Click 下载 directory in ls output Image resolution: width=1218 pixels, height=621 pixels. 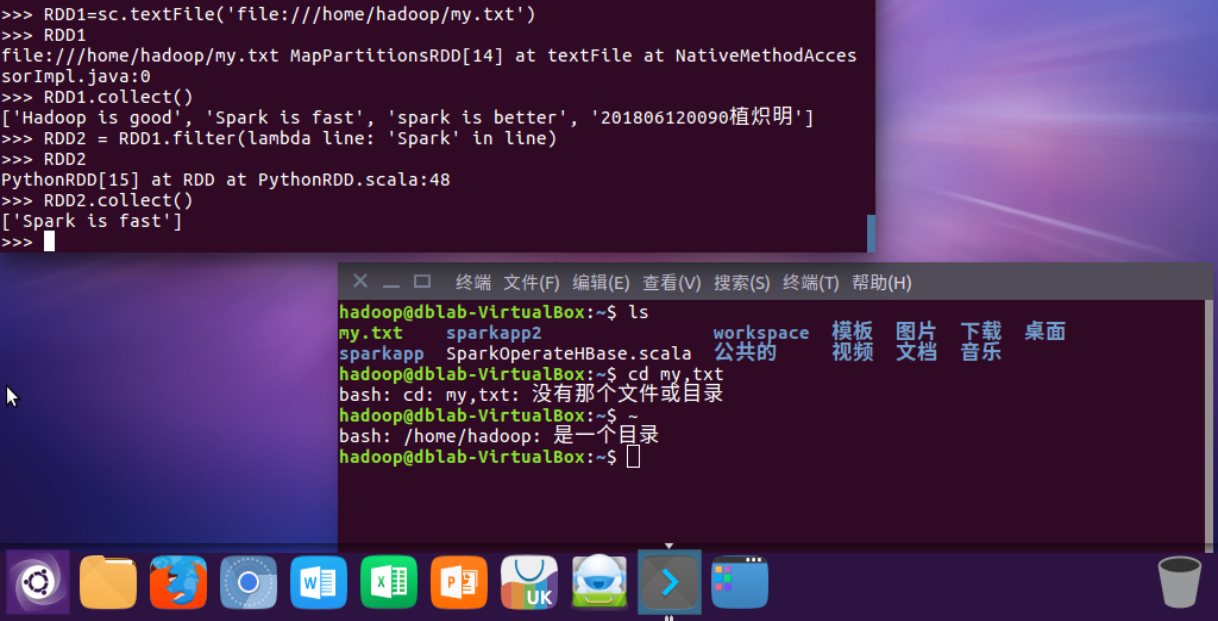point(981,332)
